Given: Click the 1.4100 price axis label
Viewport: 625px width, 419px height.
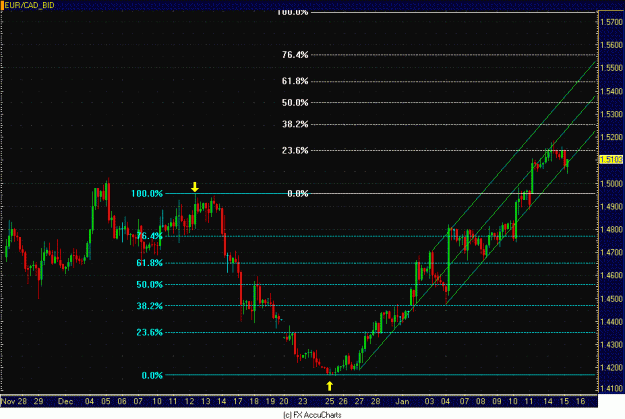Looking at the screenshot, I should point(611,388).
